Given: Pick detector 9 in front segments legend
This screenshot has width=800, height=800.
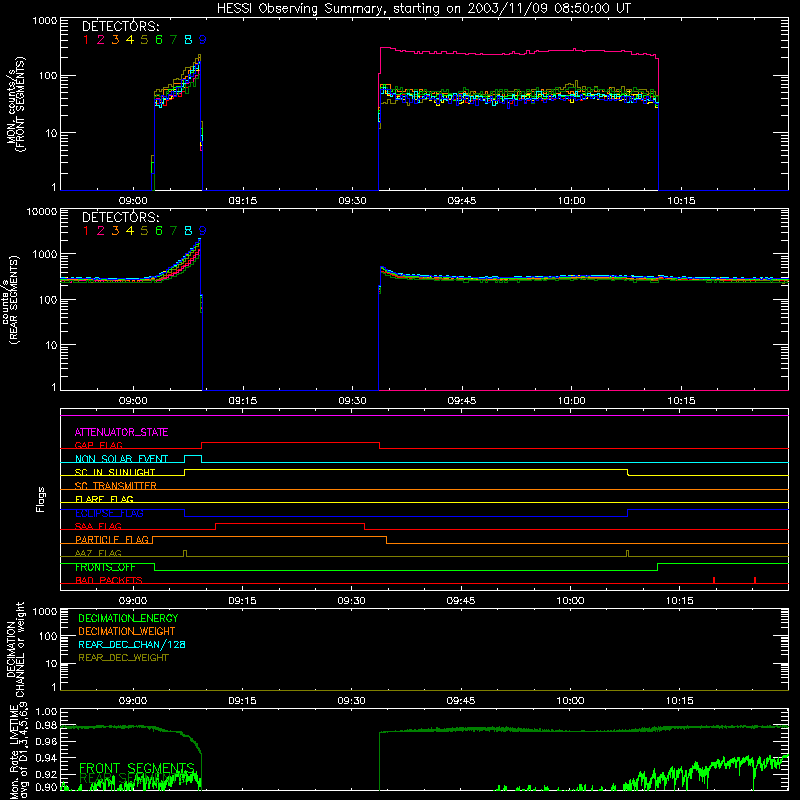Looking at the screenshot, I should pyautogui.click(x=203, y=40).
